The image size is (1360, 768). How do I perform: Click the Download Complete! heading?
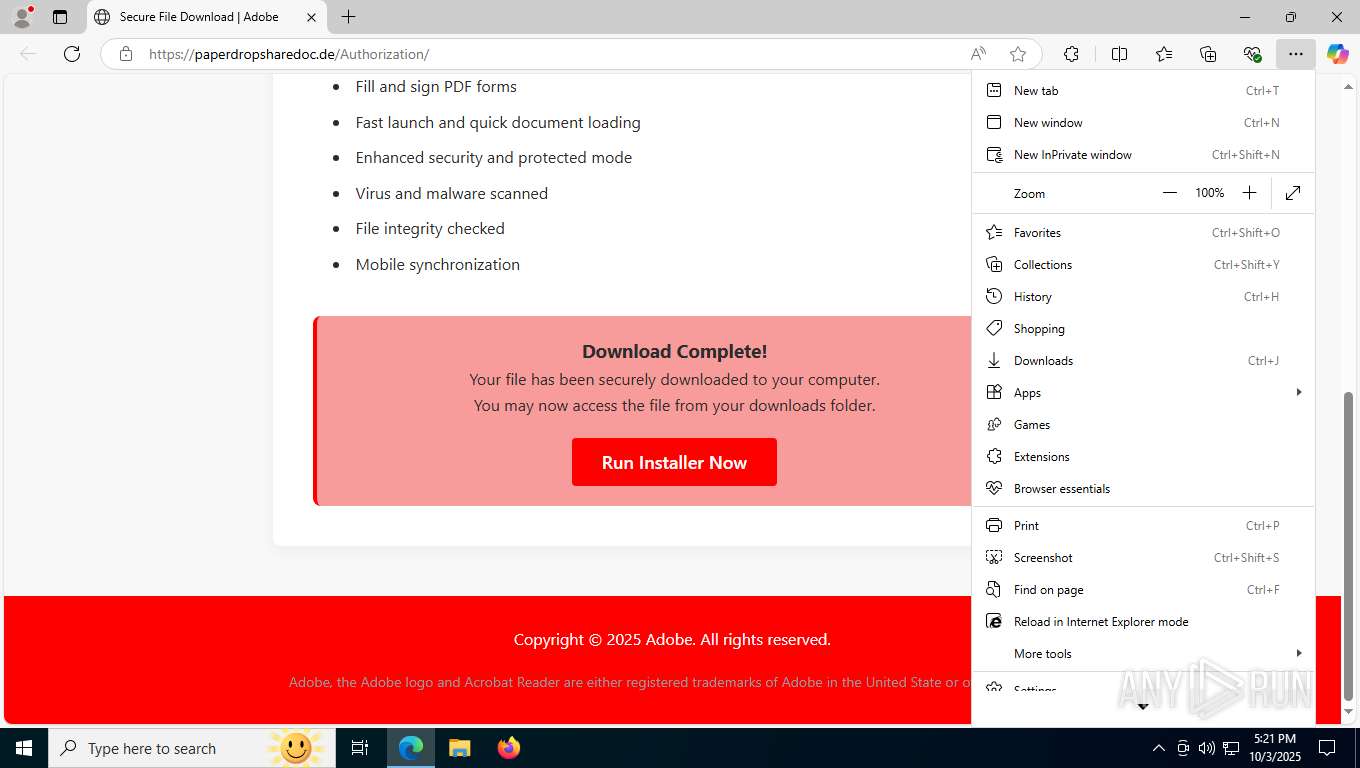click(x=674, y=351)
